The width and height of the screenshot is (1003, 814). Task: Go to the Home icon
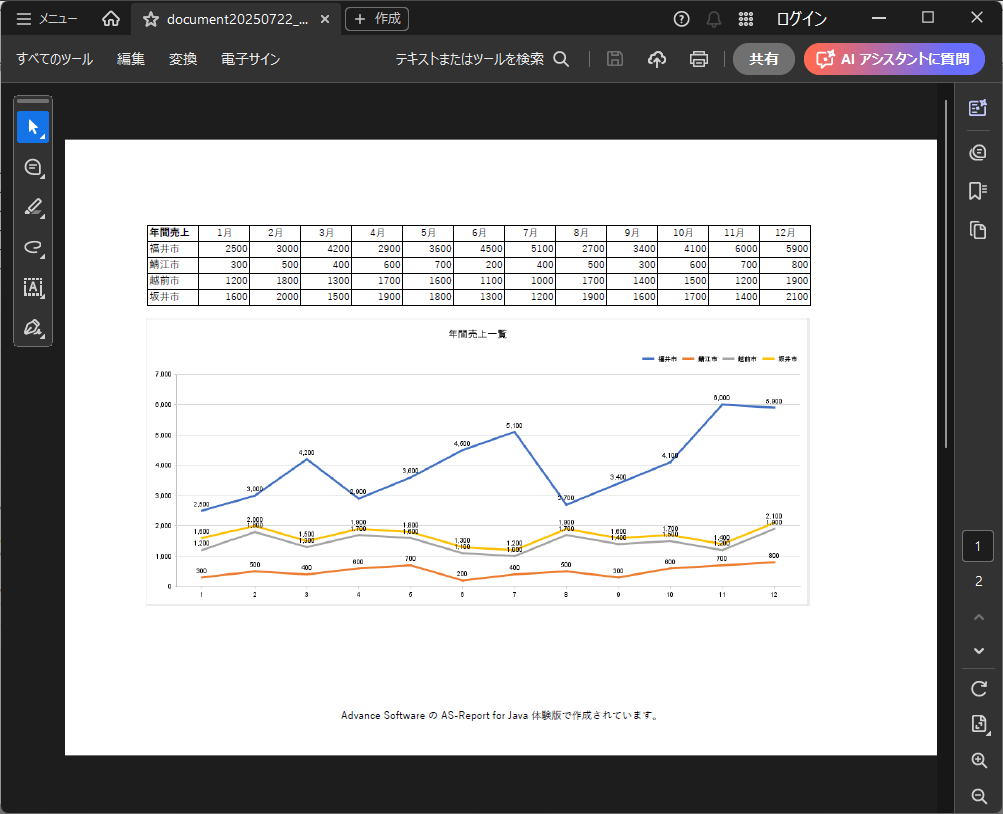point(111,19)
